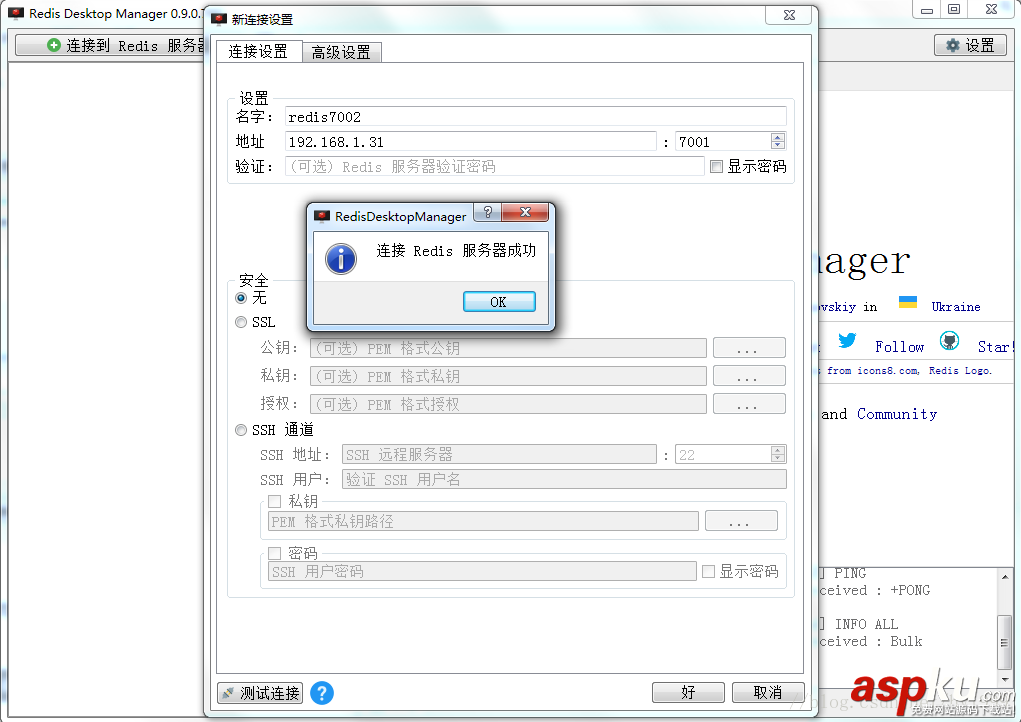Open the Follow link in main window
The height and width of the screenshot is (722, 1021).
point(899,347)
